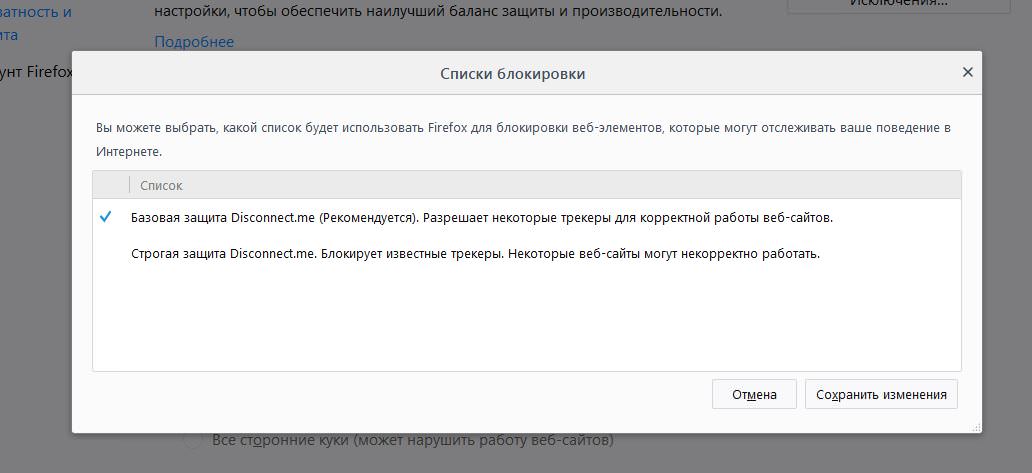The height and width of the screenshot is (473, 1032).
Task: Click the Списки блокировки dialog title
Action: pyautogui.click(x=512, y=74)
